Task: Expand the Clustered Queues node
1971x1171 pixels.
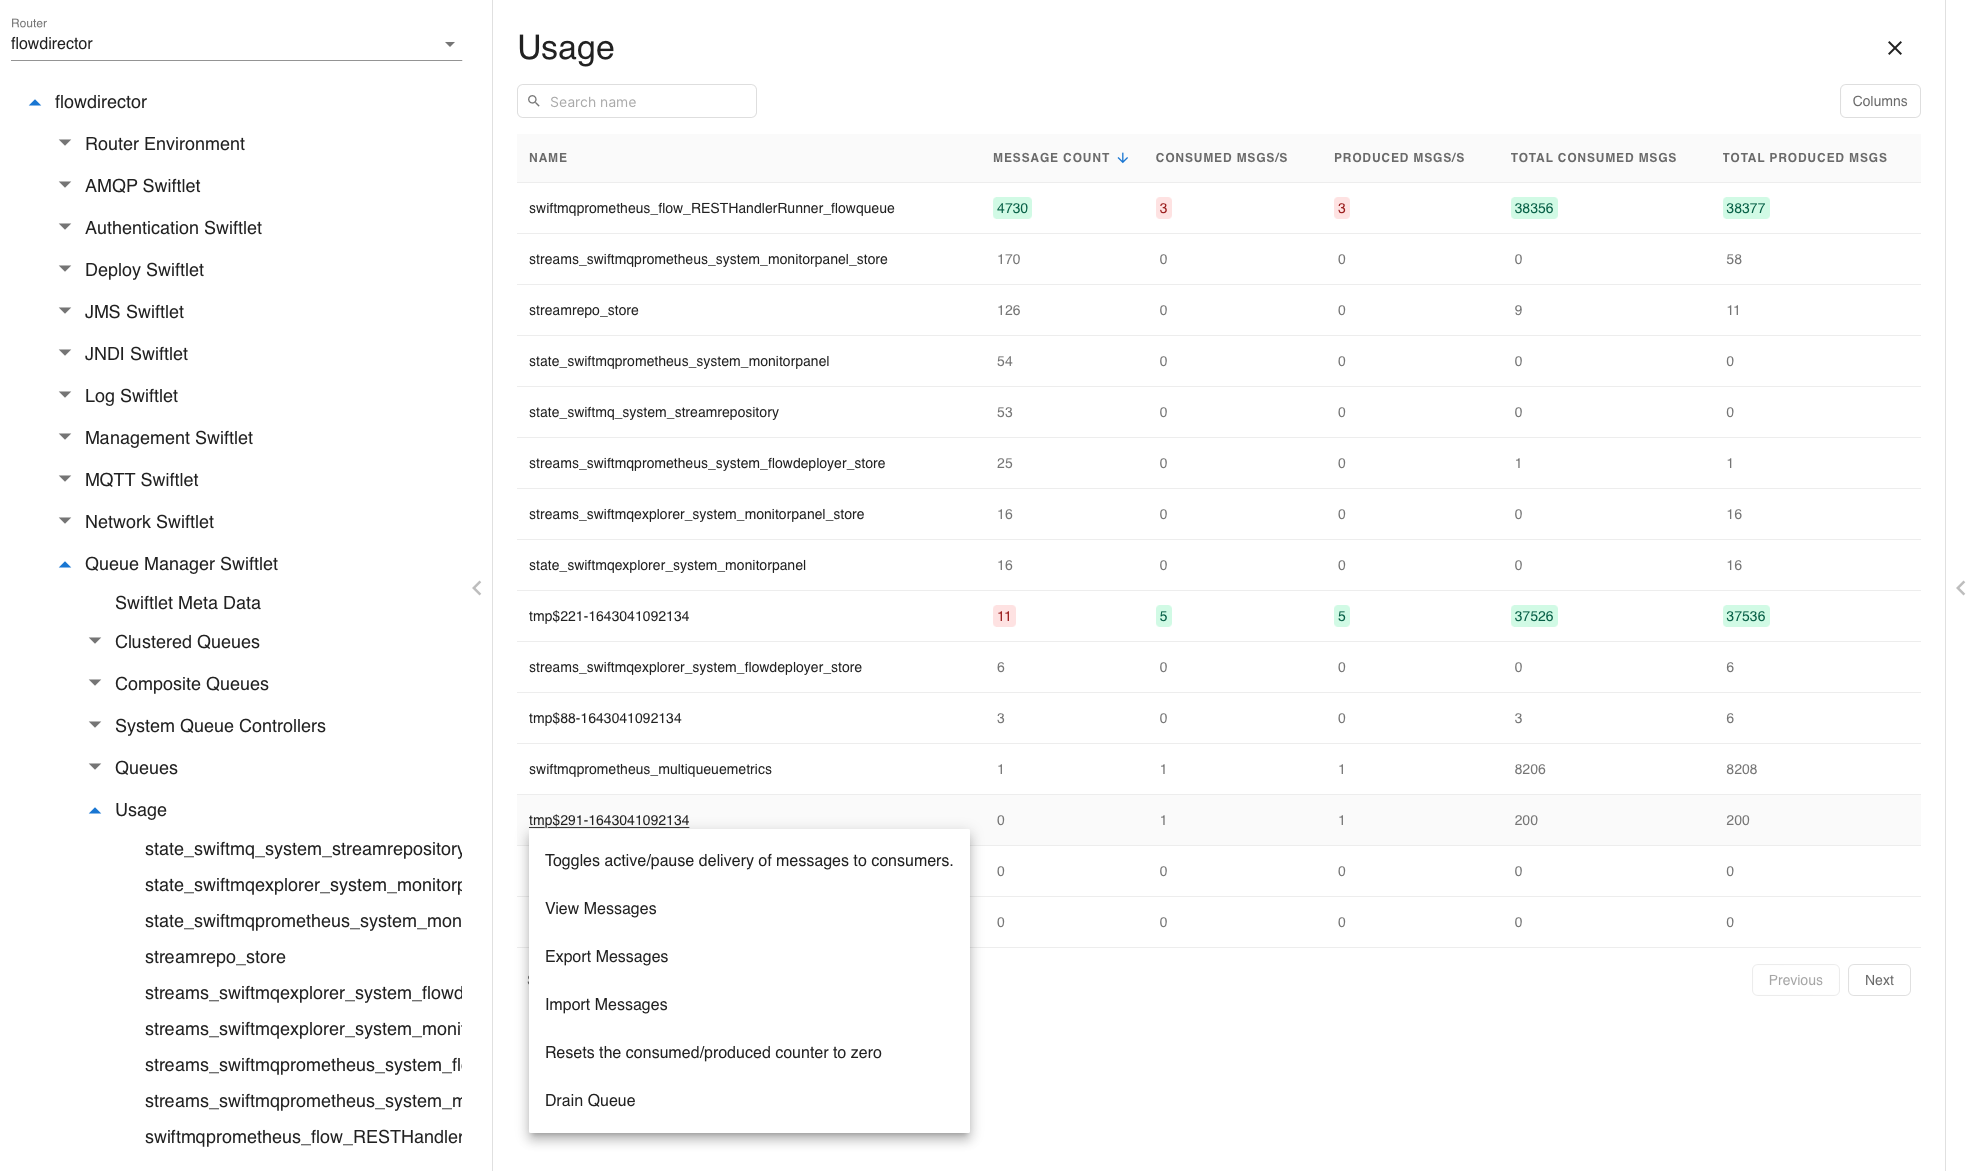Action: (x=95, y=642)
